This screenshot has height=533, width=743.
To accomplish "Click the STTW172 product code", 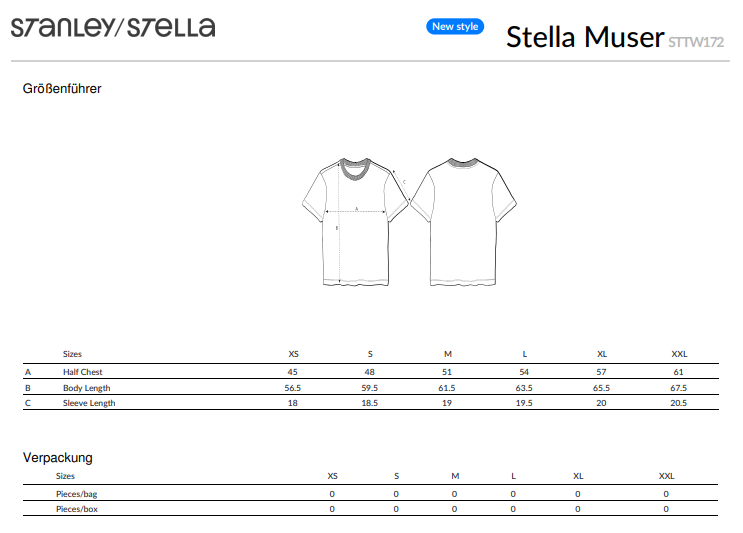I will [x=696, y=42].
